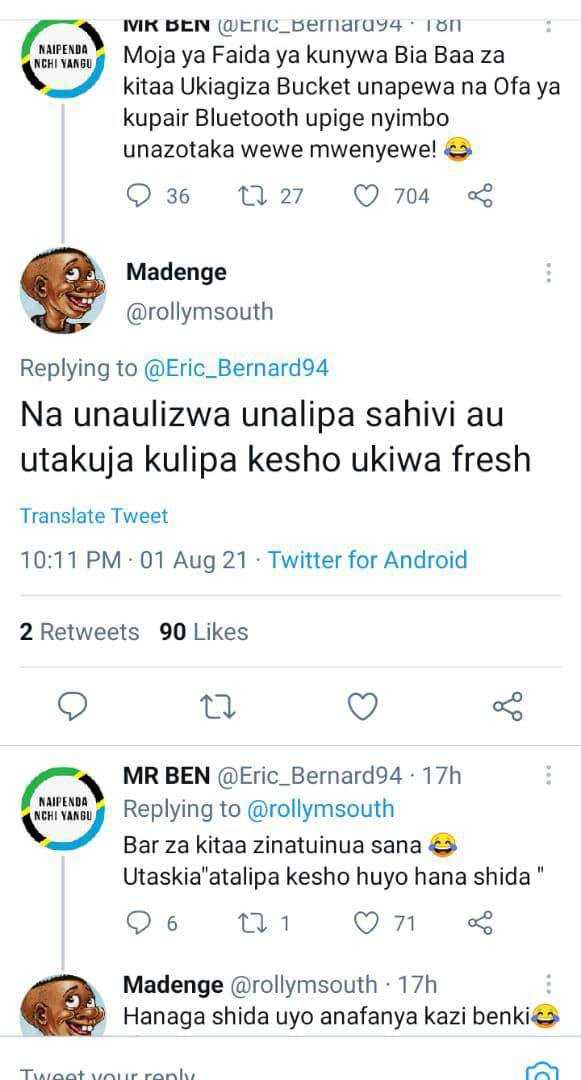Open Madenge's profile picture
This screenshot has height=1080, width=581.
62,290
